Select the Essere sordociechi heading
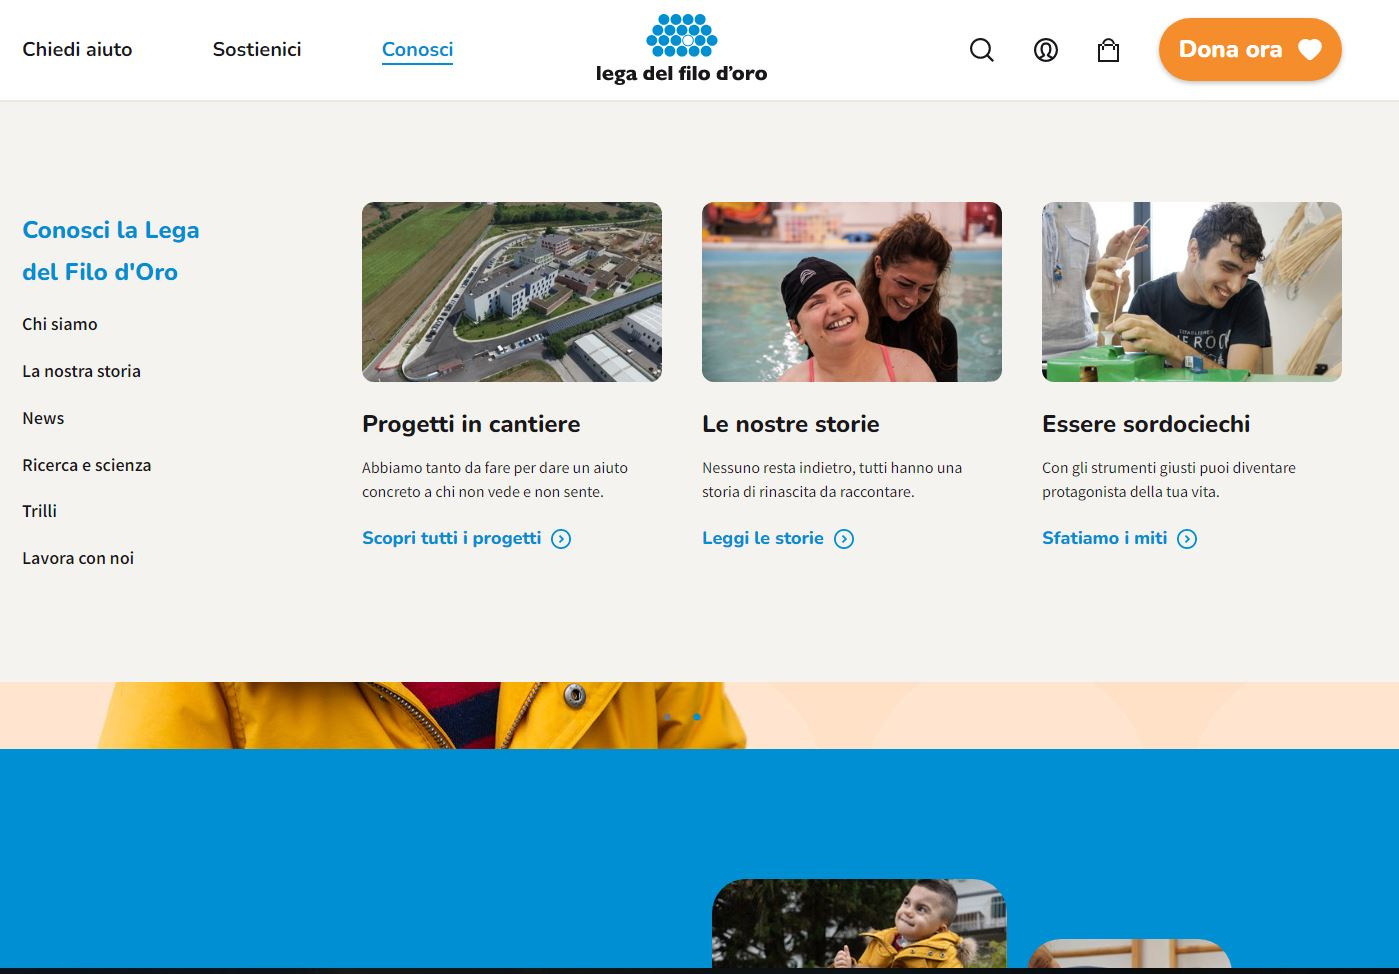The width and height of the screenshot is (1399, 974). [x=1146, y=424]
